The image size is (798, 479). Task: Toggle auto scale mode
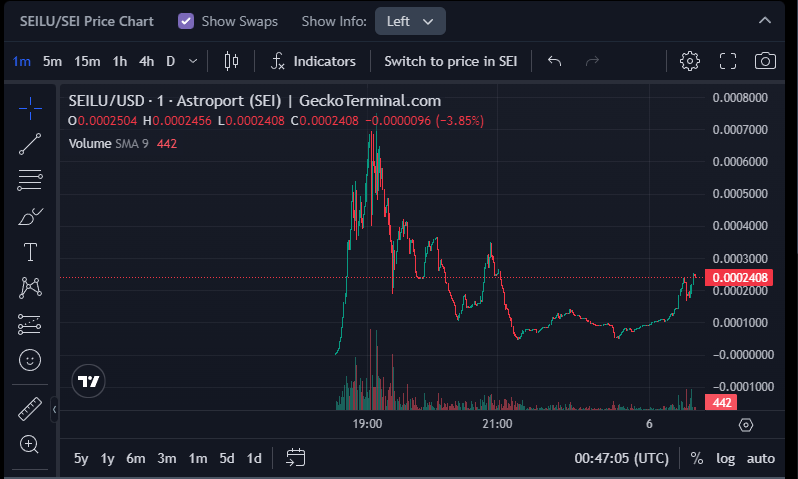pos(760,458)
